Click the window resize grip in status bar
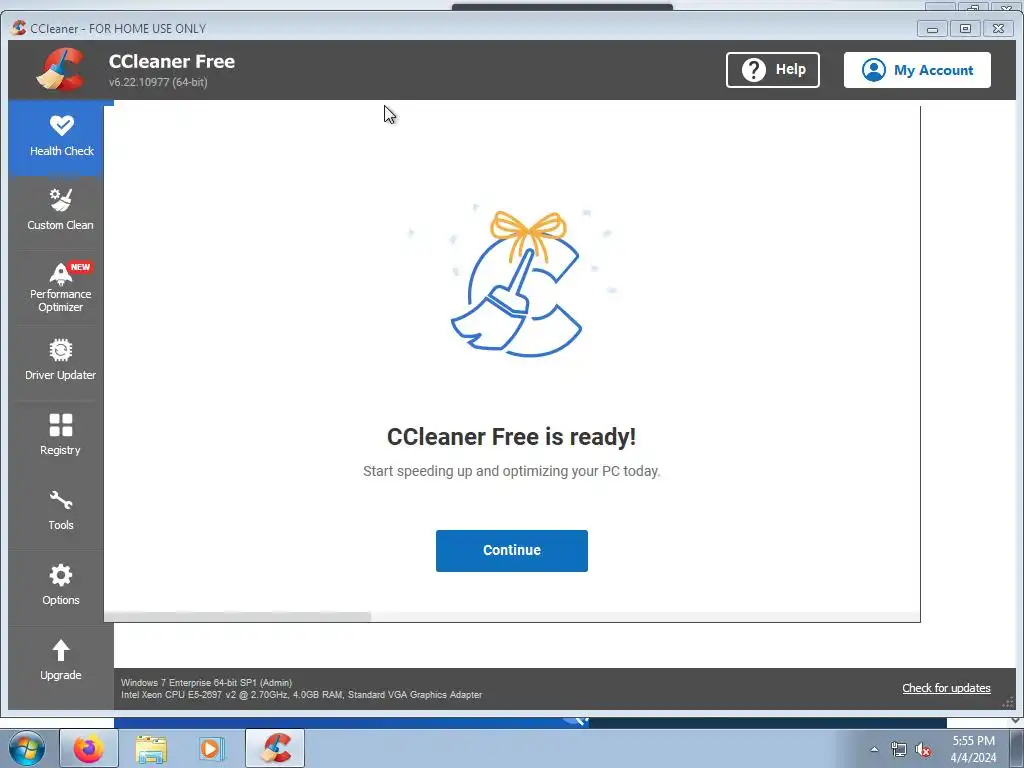The image size is (1024, 768). pos(1007,703)
